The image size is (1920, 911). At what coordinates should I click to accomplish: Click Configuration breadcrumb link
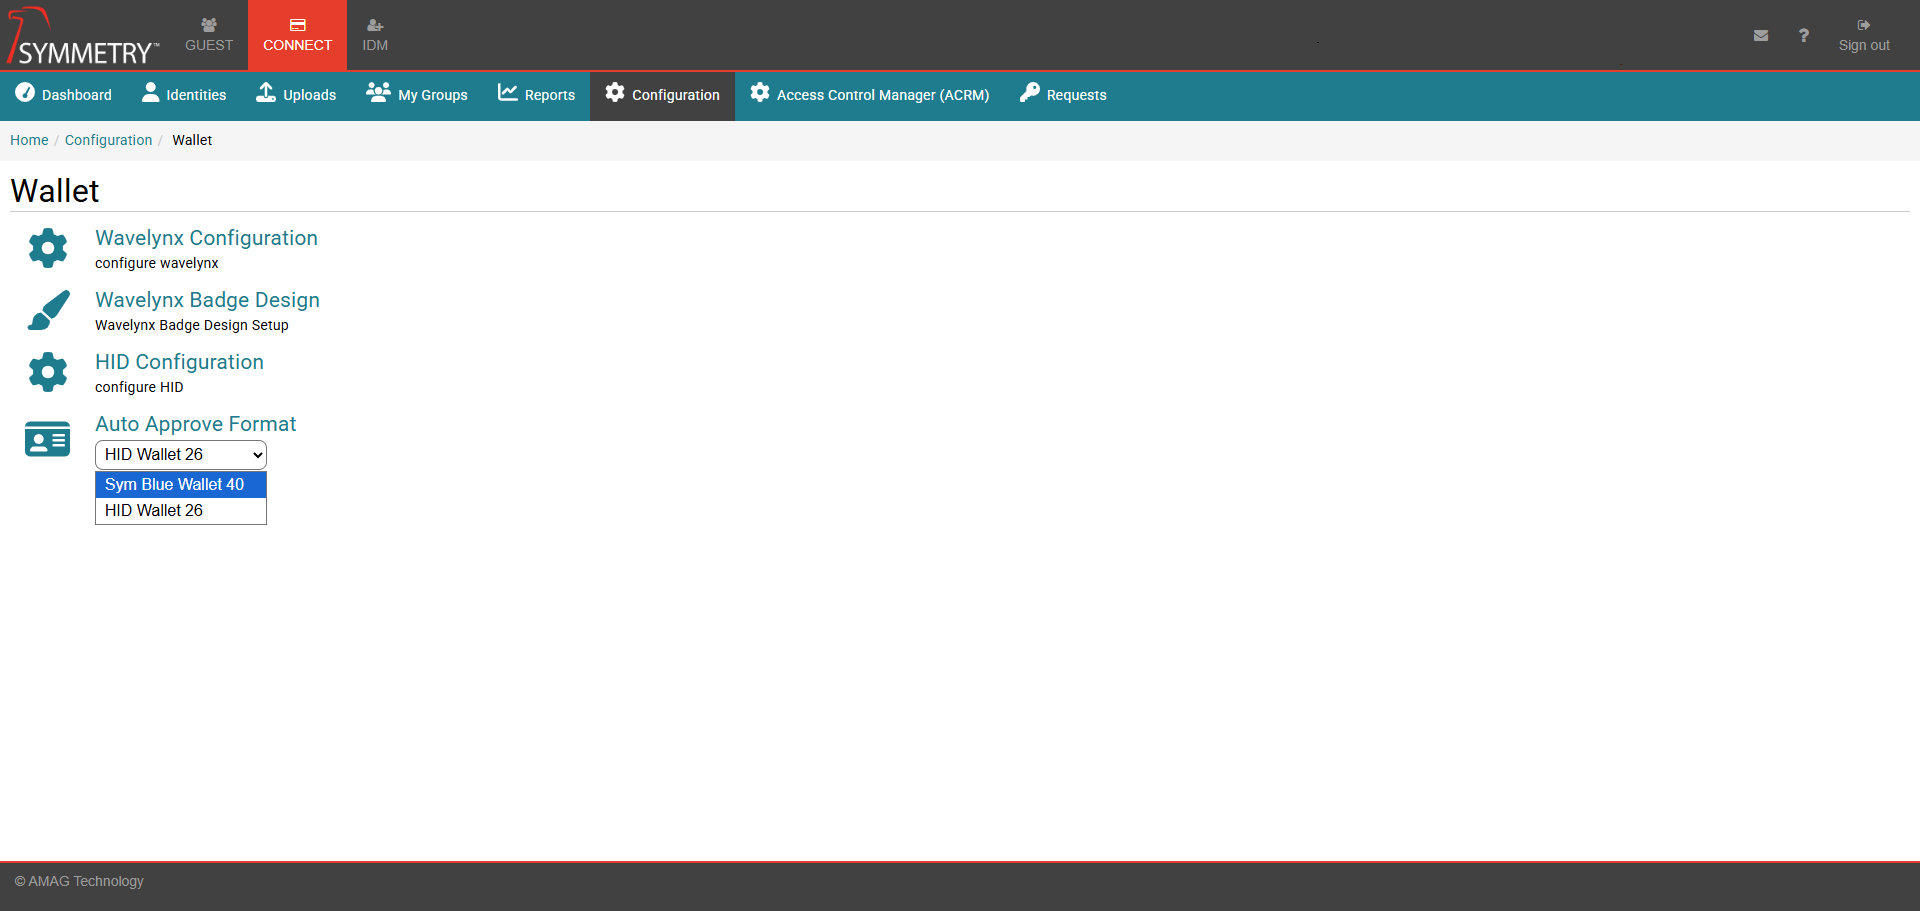tap(108, 140)
